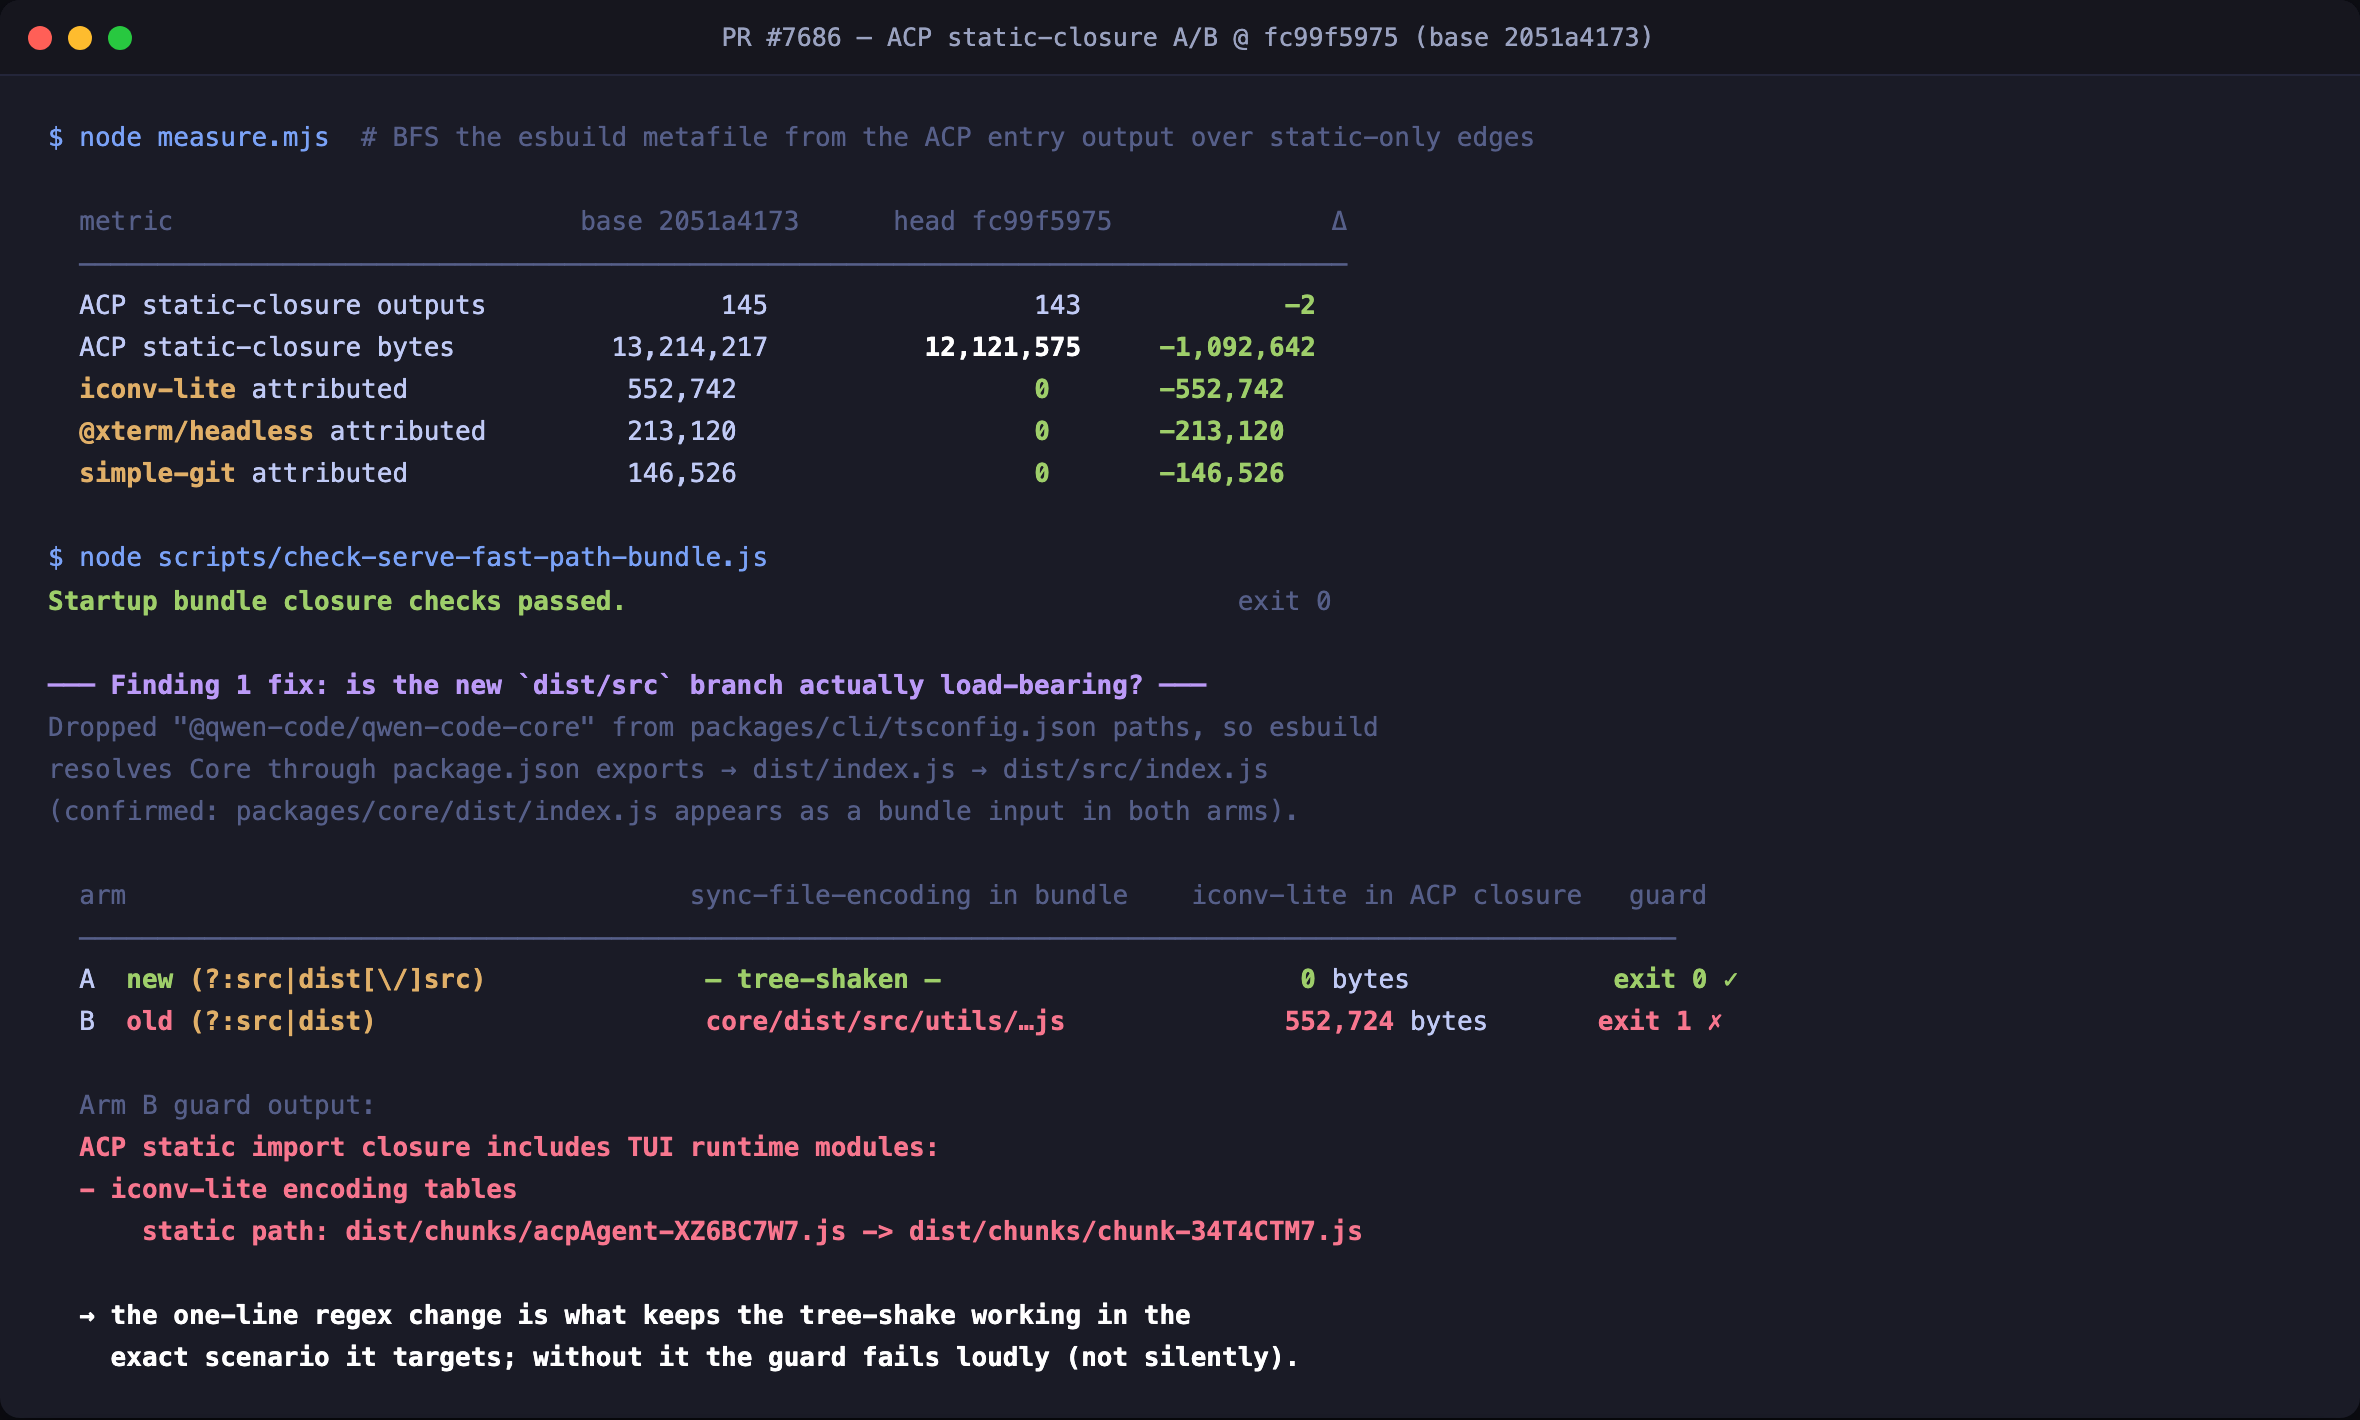The image size is (2360, 1420).
Task: Select the comment about BFS esbuild metafile
Action: click(x=947, y=137)
